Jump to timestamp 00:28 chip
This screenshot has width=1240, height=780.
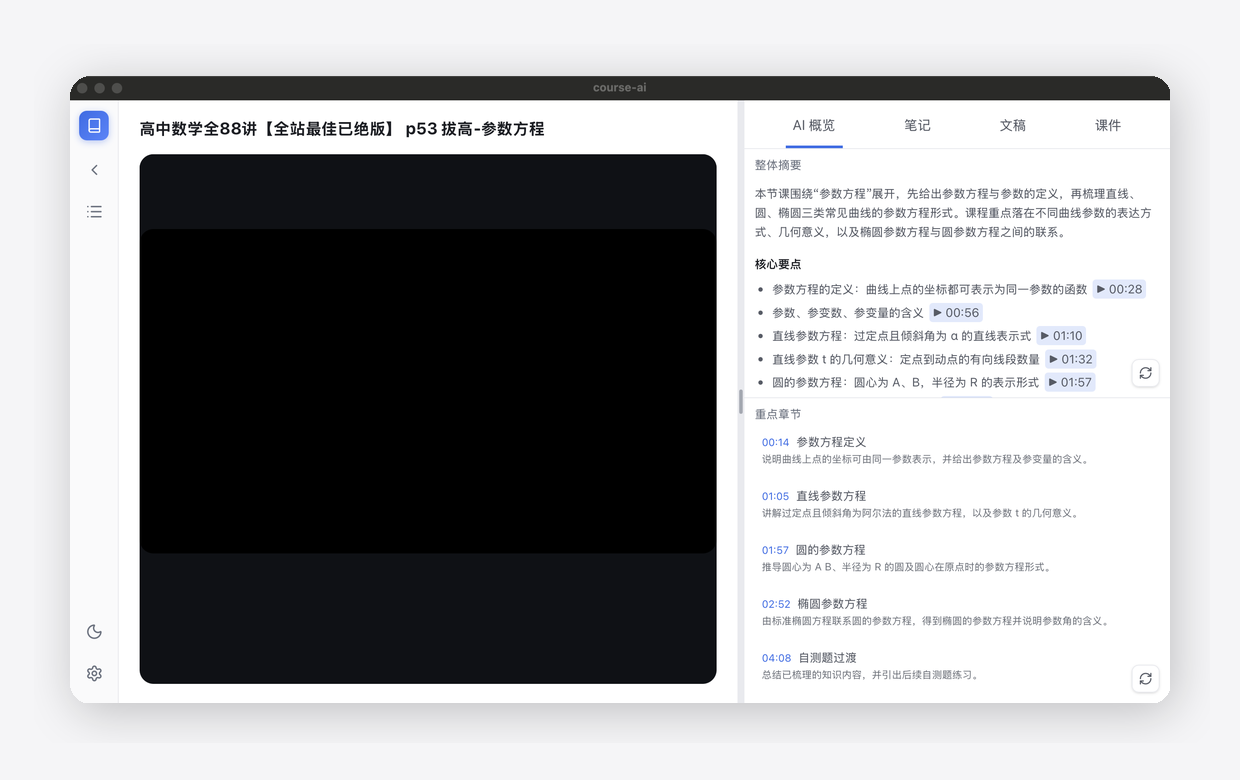click(x=1119, y=289)
